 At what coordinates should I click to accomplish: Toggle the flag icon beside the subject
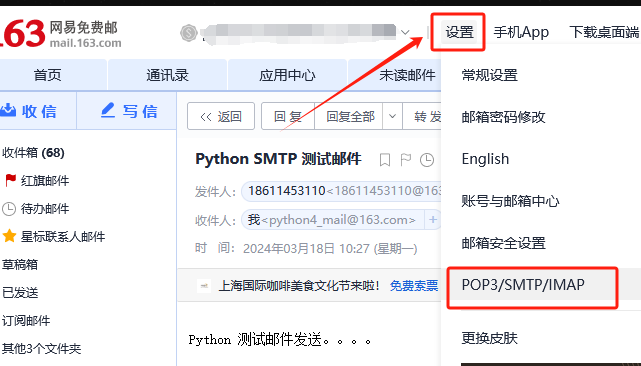pyautogui.click(x=406, y=159)
